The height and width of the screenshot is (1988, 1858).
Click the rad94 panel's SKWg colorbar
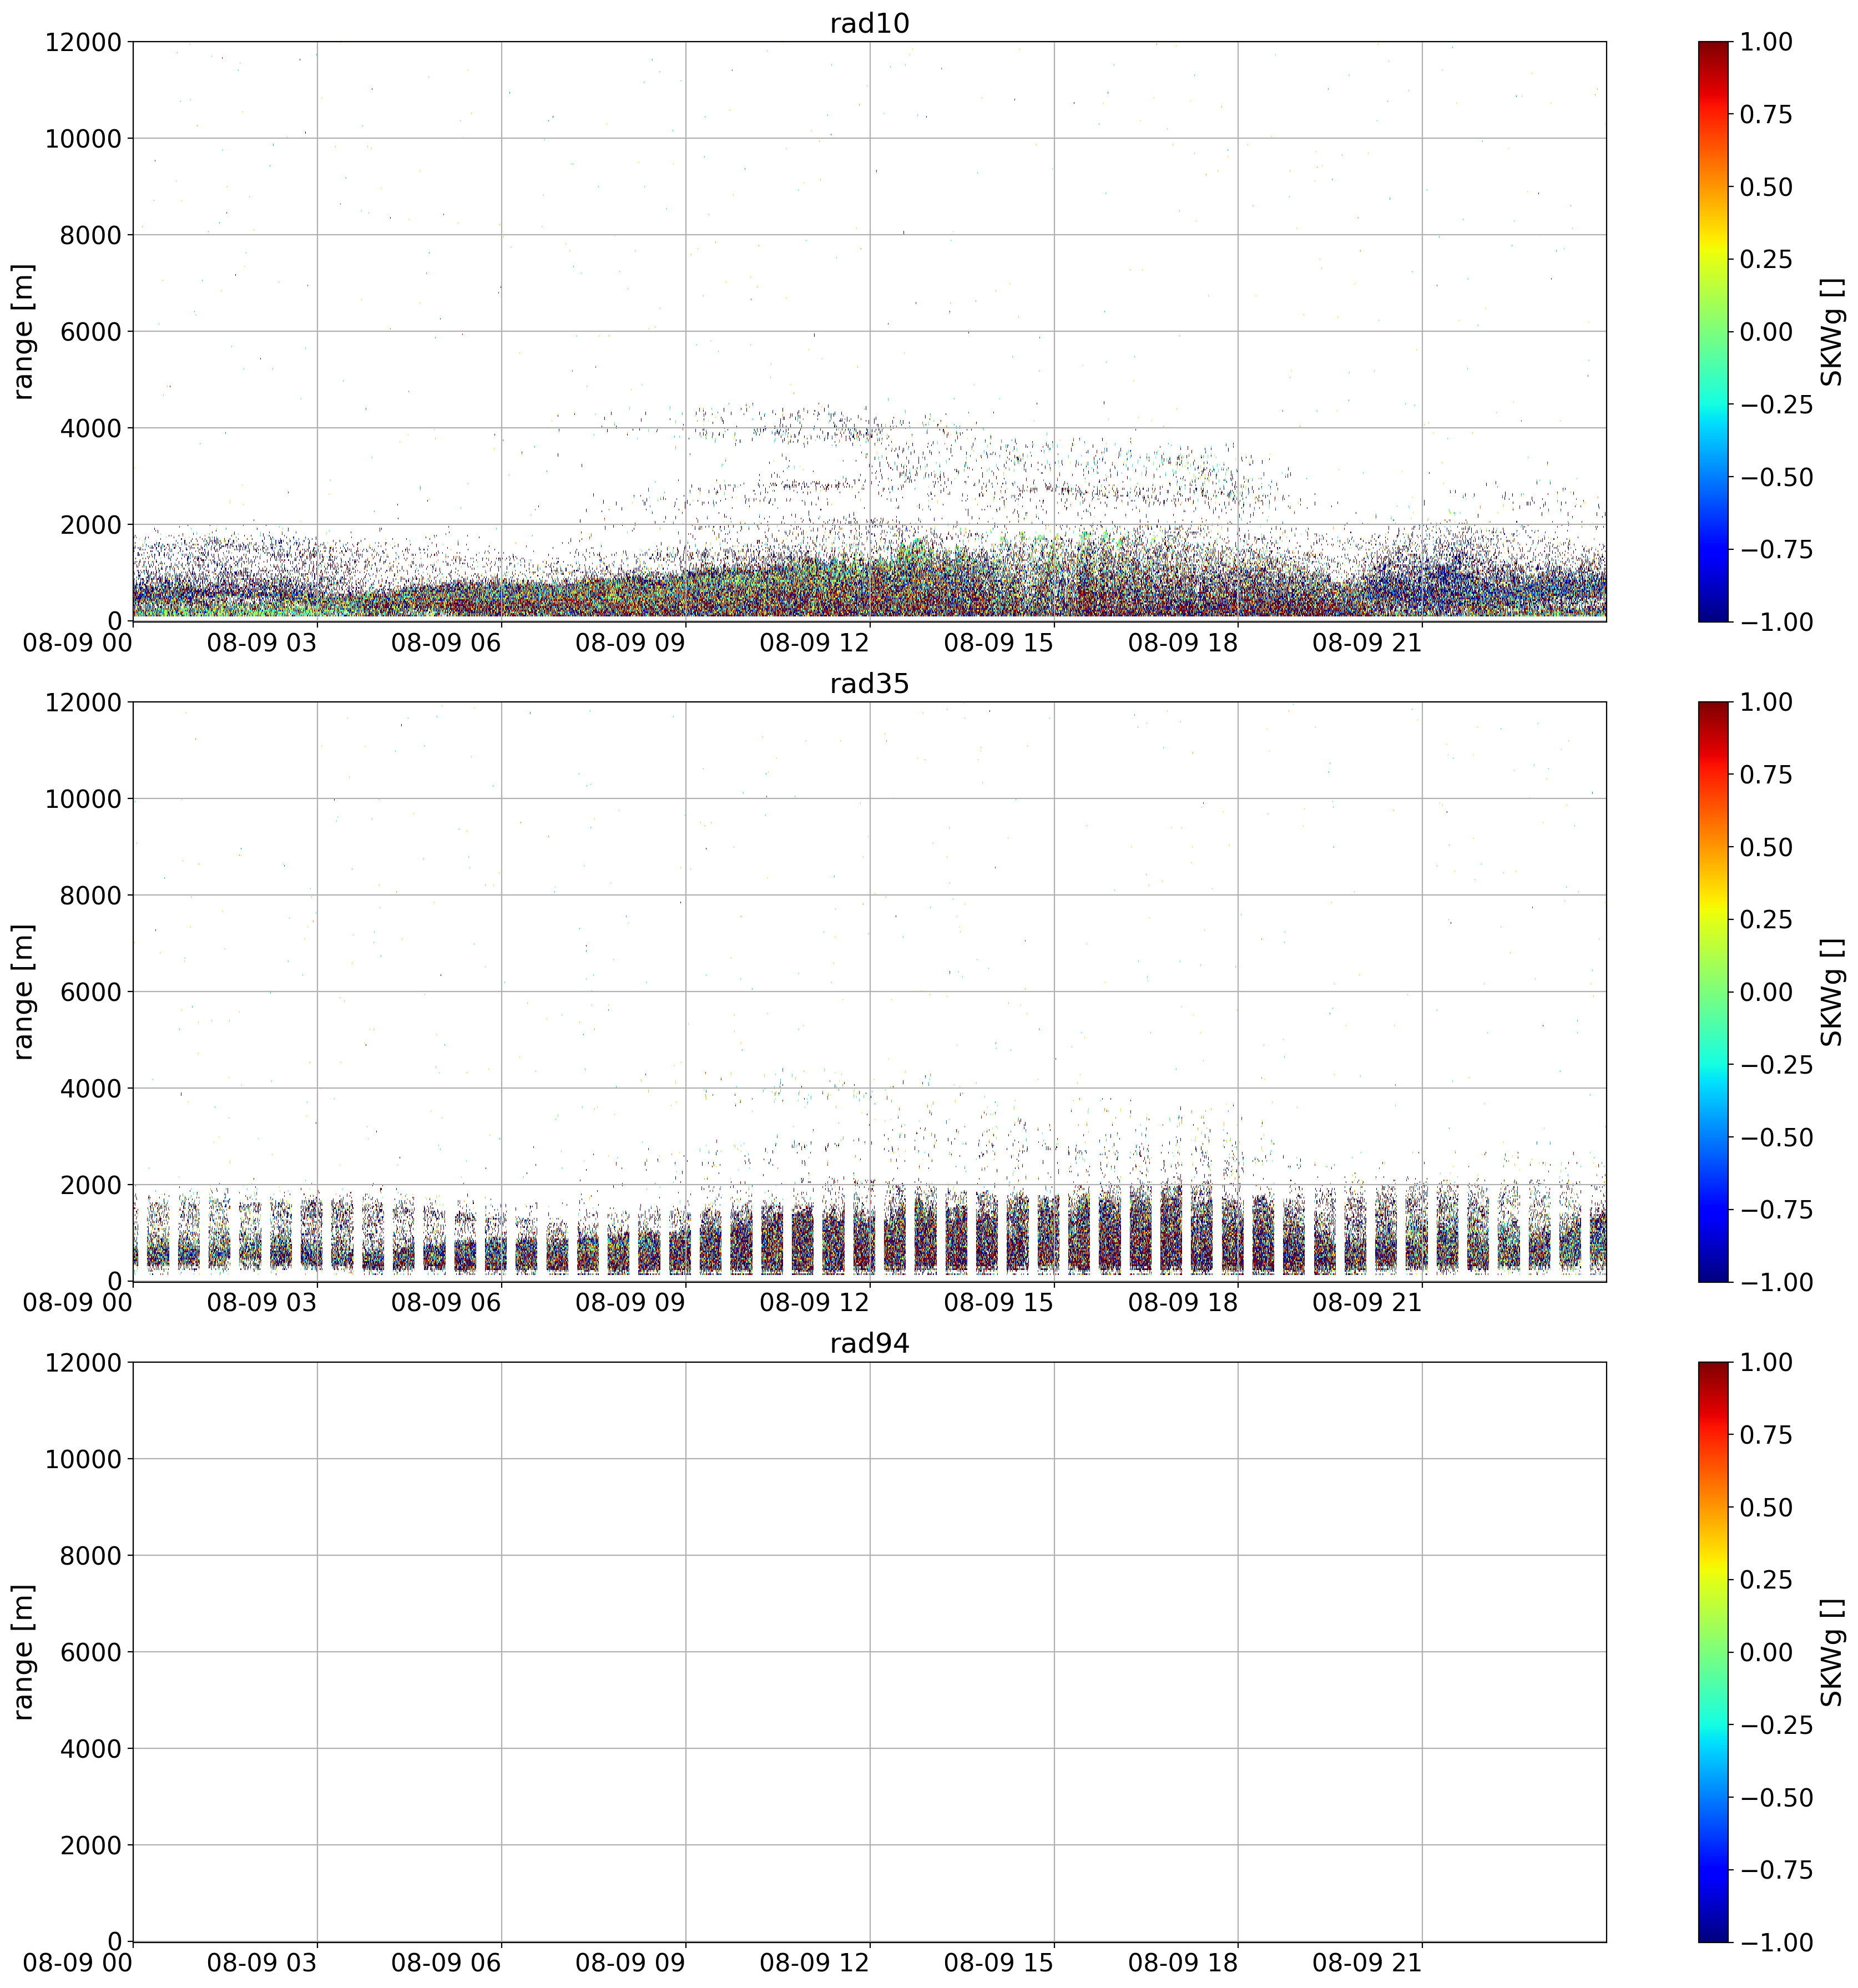tap(1712, 1652)
